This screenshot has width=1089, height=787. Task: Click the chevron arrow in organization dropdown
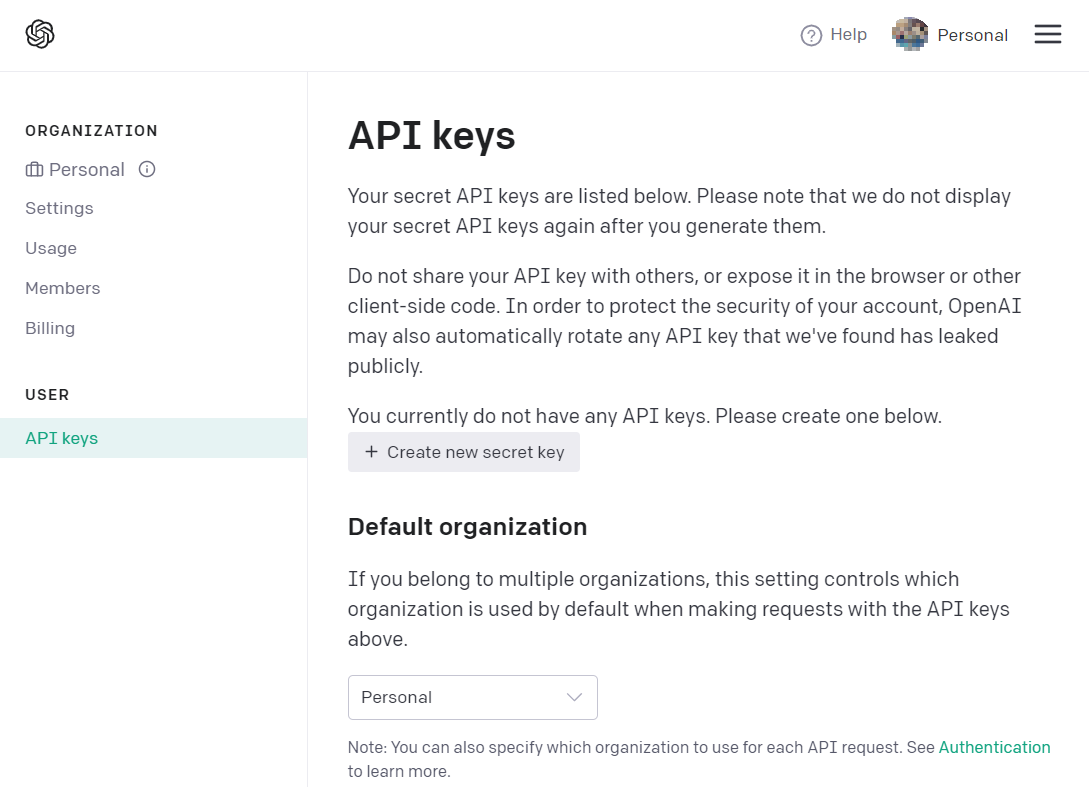tap(574, 697)
